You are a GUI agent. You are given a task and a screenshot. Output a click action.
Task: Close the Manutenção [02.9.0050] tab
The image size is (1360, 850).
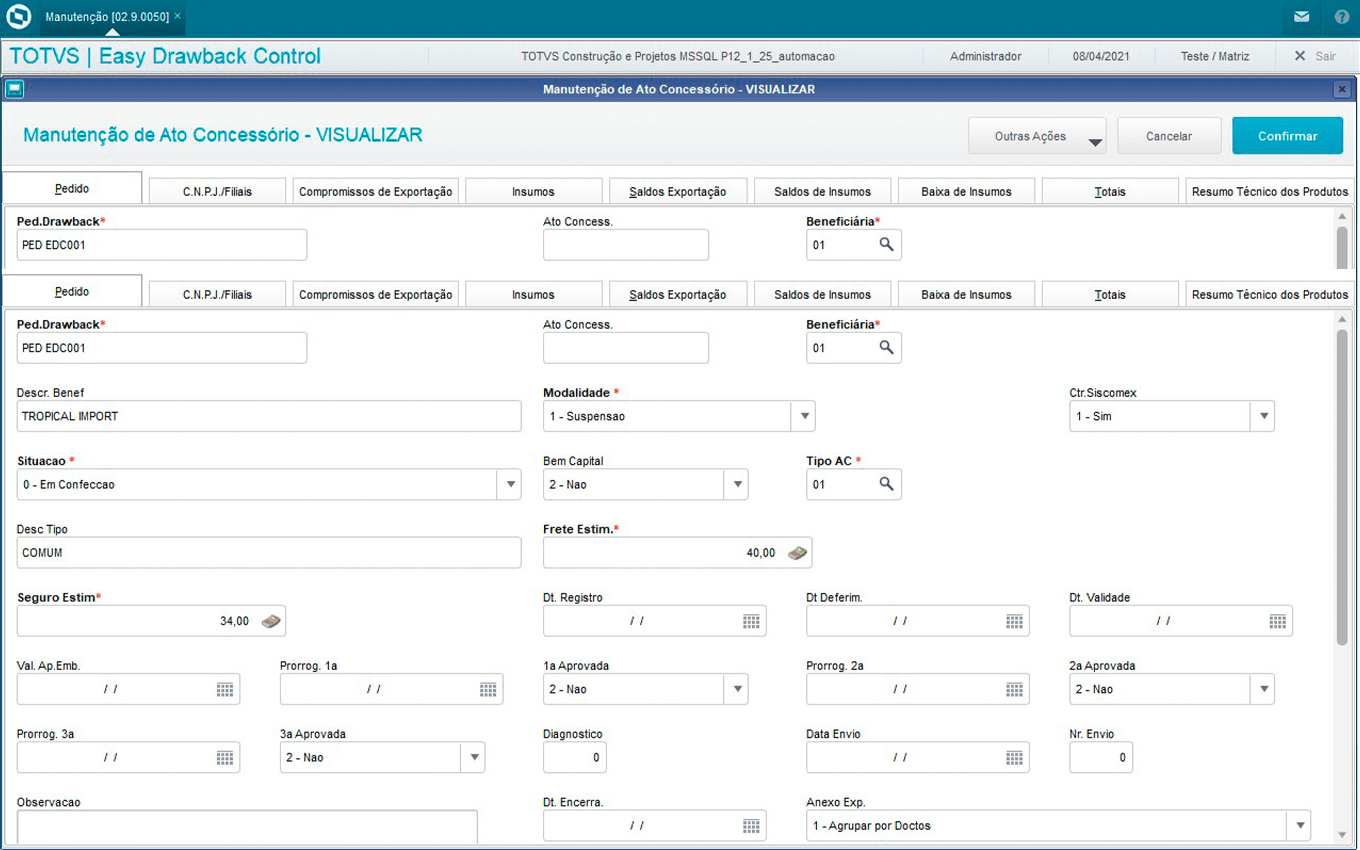(178, 17)
